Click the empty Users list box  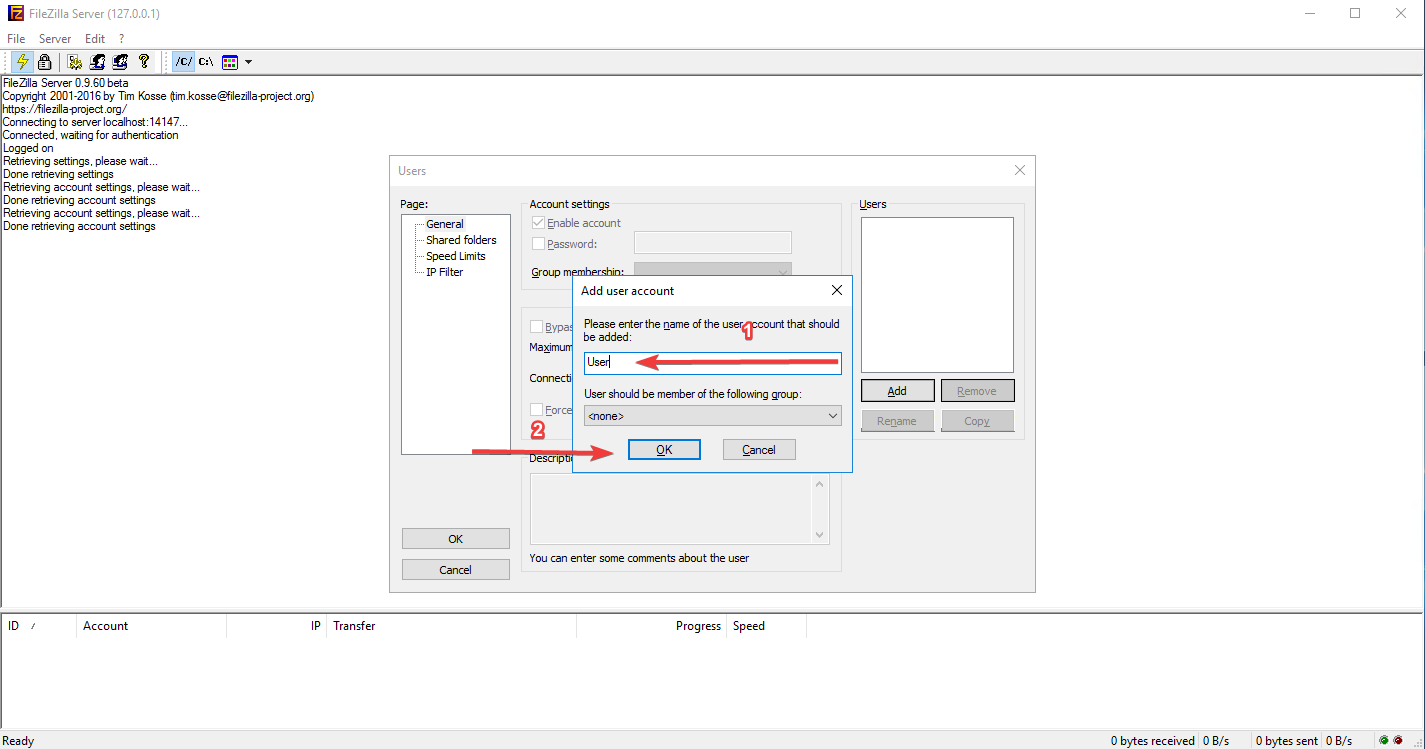(x=937, y=295)
